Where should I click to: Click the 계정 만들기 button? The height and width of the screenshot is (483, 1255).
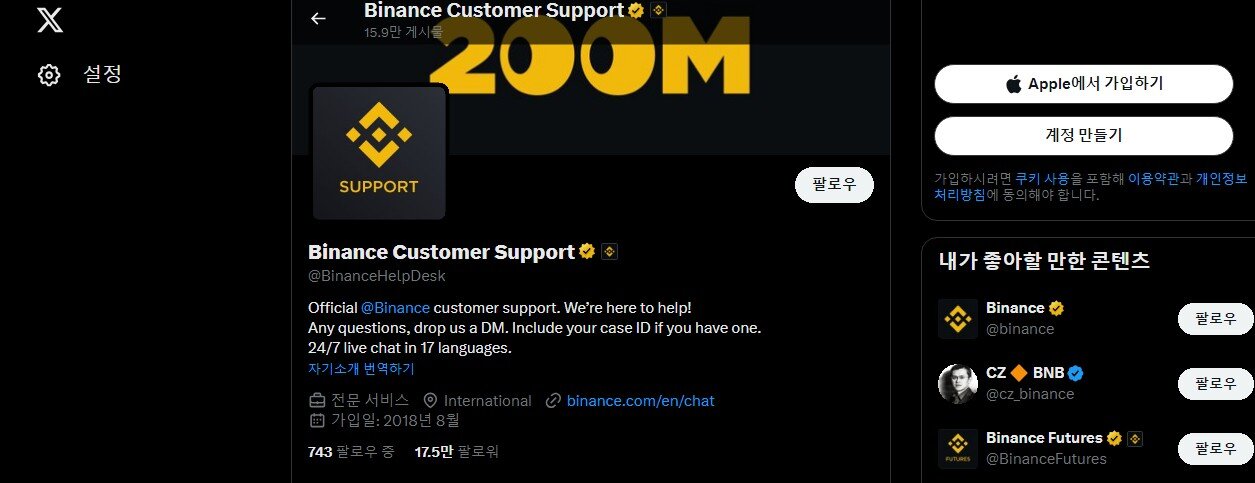pos(1084,136)
